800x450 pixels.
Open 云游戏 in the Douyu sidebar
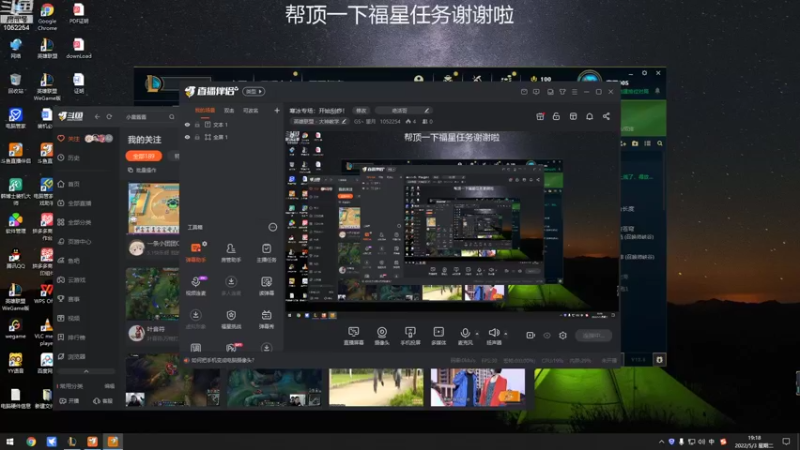click(72, 280)
